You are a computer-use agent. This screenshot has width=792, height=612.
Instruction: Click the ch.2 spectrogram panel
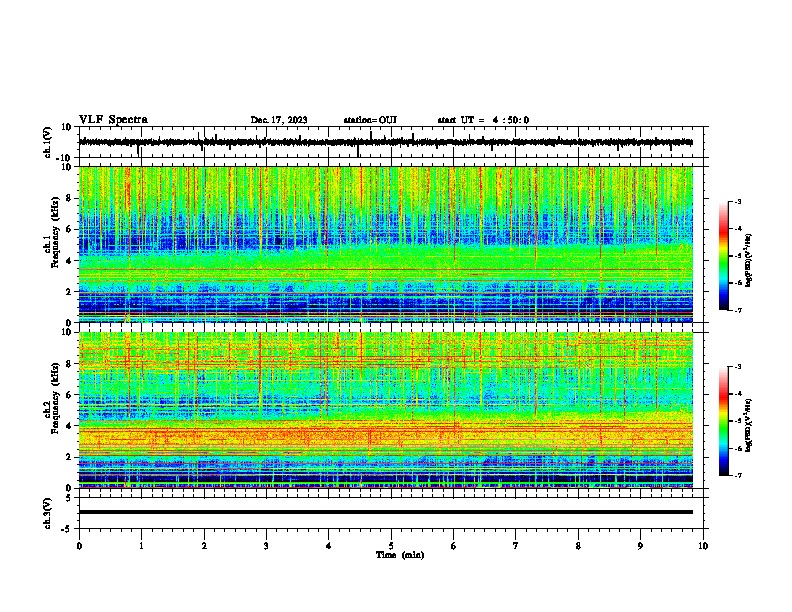click(x=386, y=410)
